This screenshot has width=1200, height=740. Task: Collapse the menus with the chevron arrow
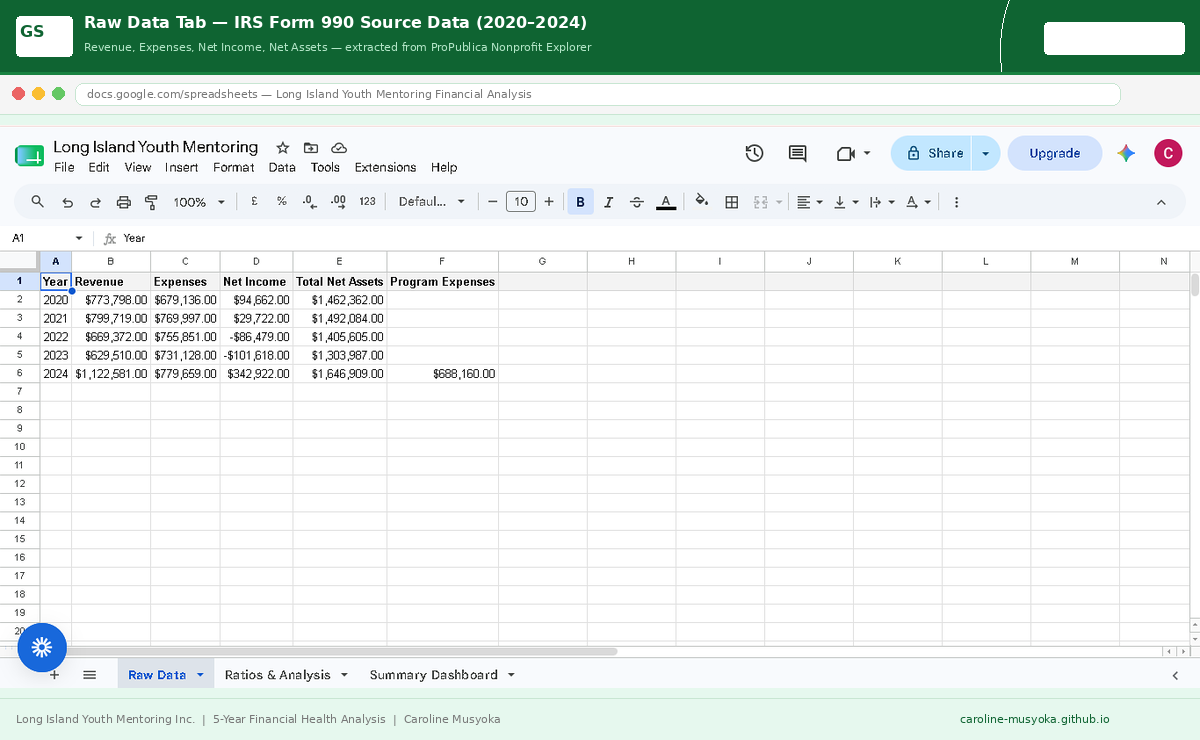point(1161,202)
